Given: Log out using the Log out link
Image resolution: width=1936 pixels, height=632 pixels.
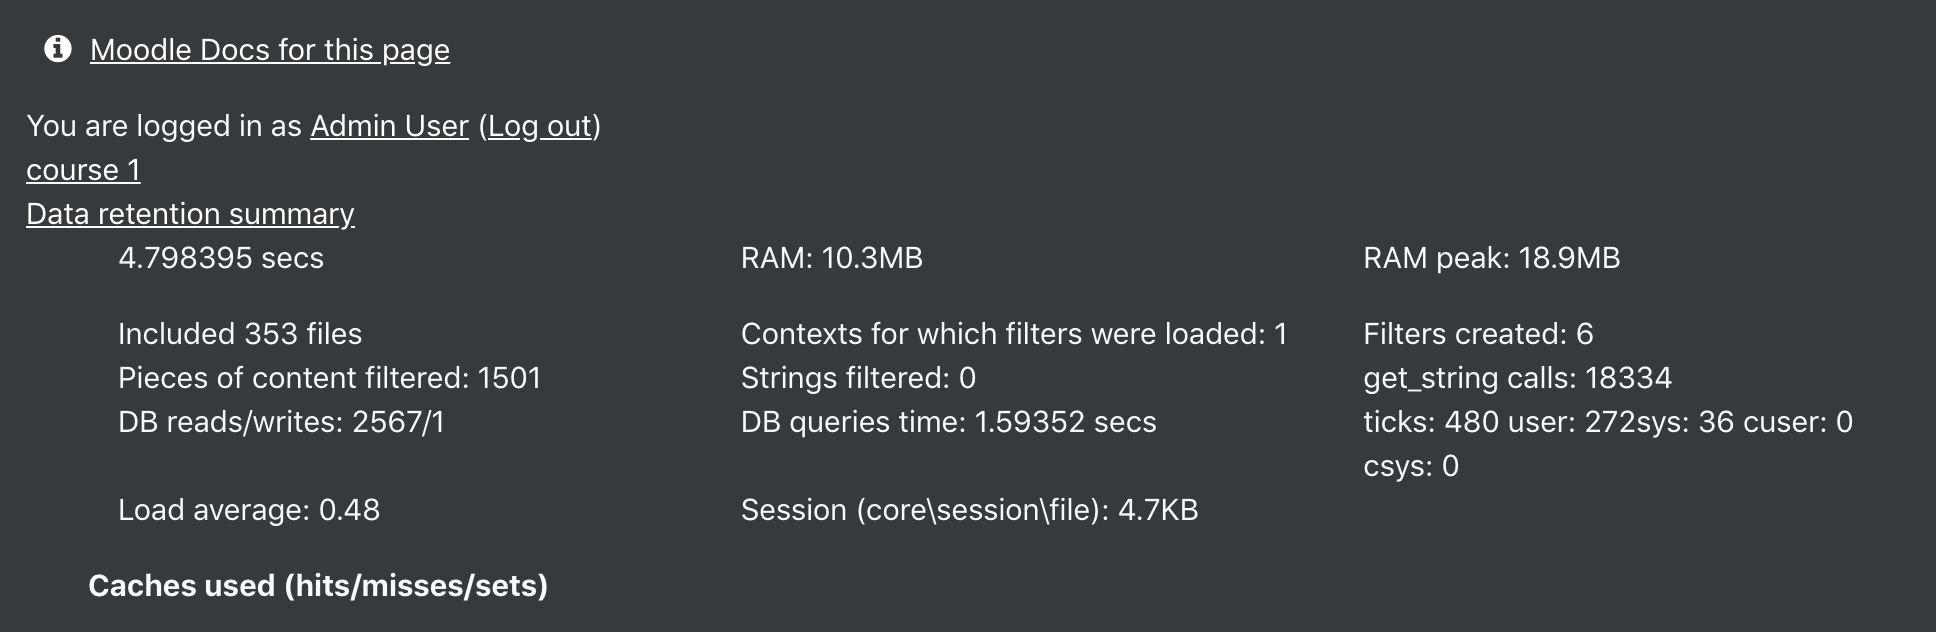Looking at the screenshot, I should pyautogui.click(x=540, y=126).
